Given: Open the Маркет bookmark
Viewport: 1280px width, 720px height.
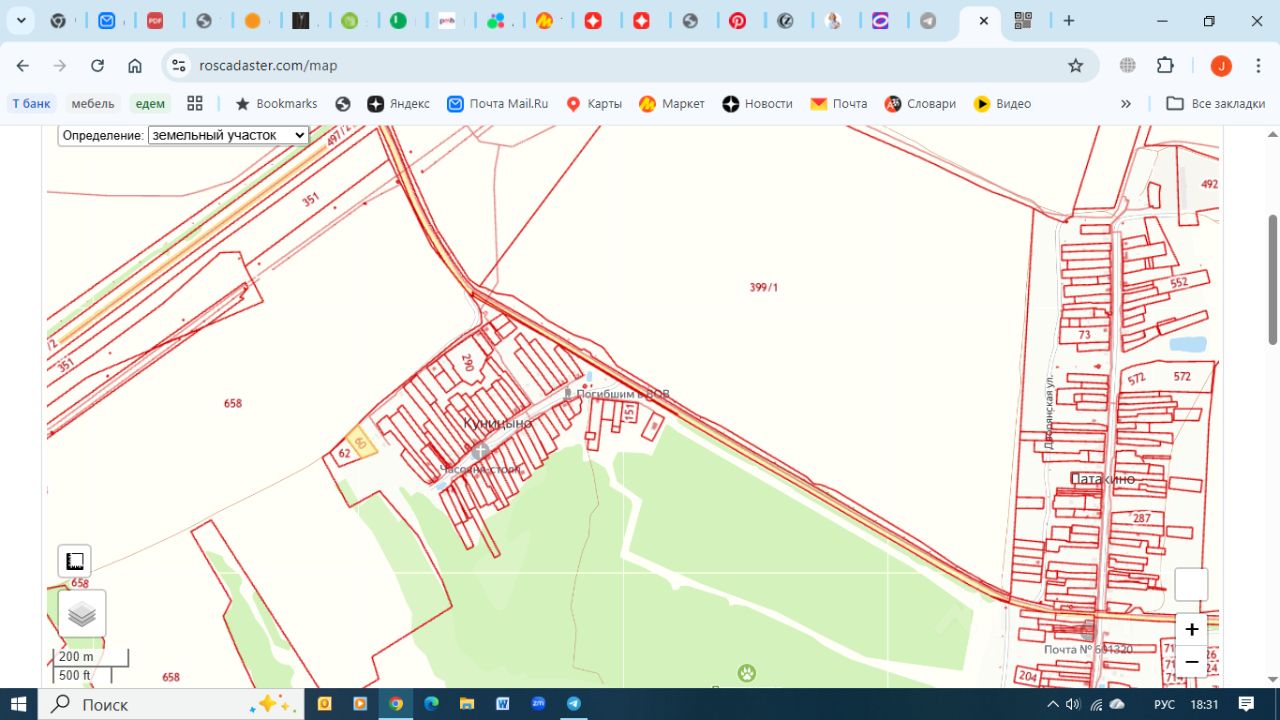Looking at the screenshot, I should click(672, 103).
